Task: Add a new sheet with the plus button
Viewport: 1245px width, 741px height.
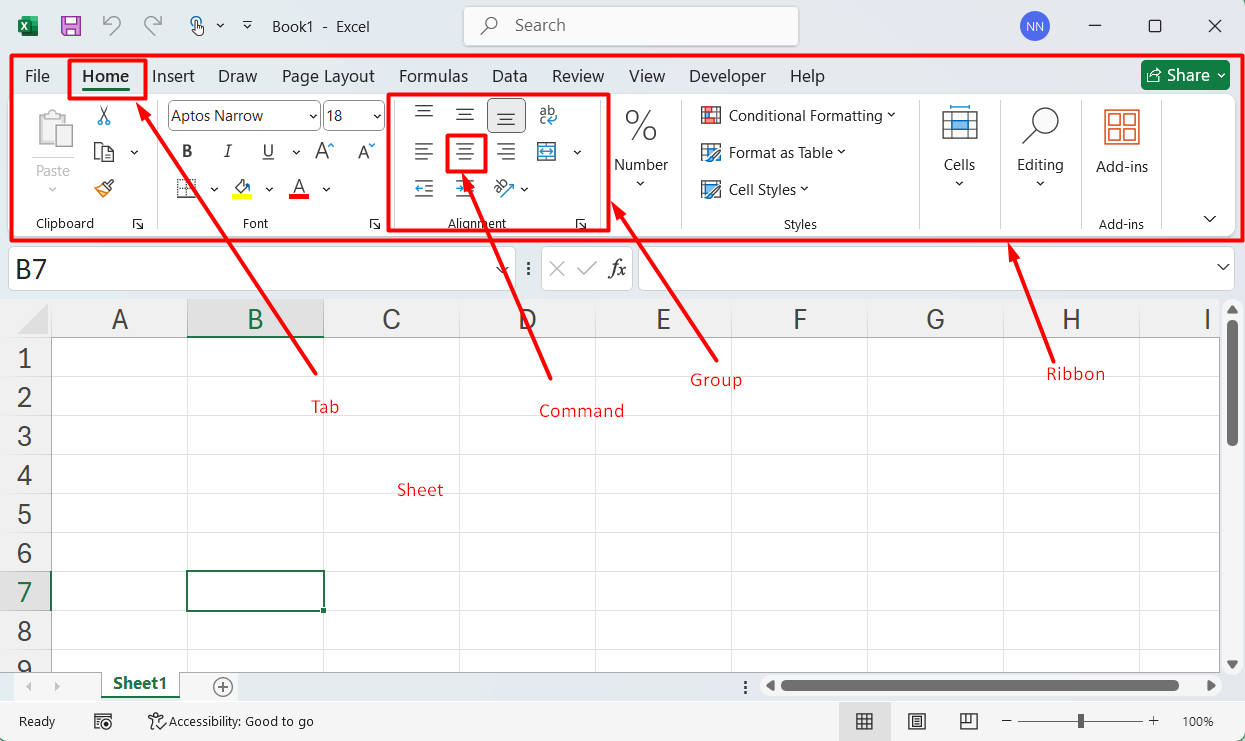Action: [x=222, y=686]
